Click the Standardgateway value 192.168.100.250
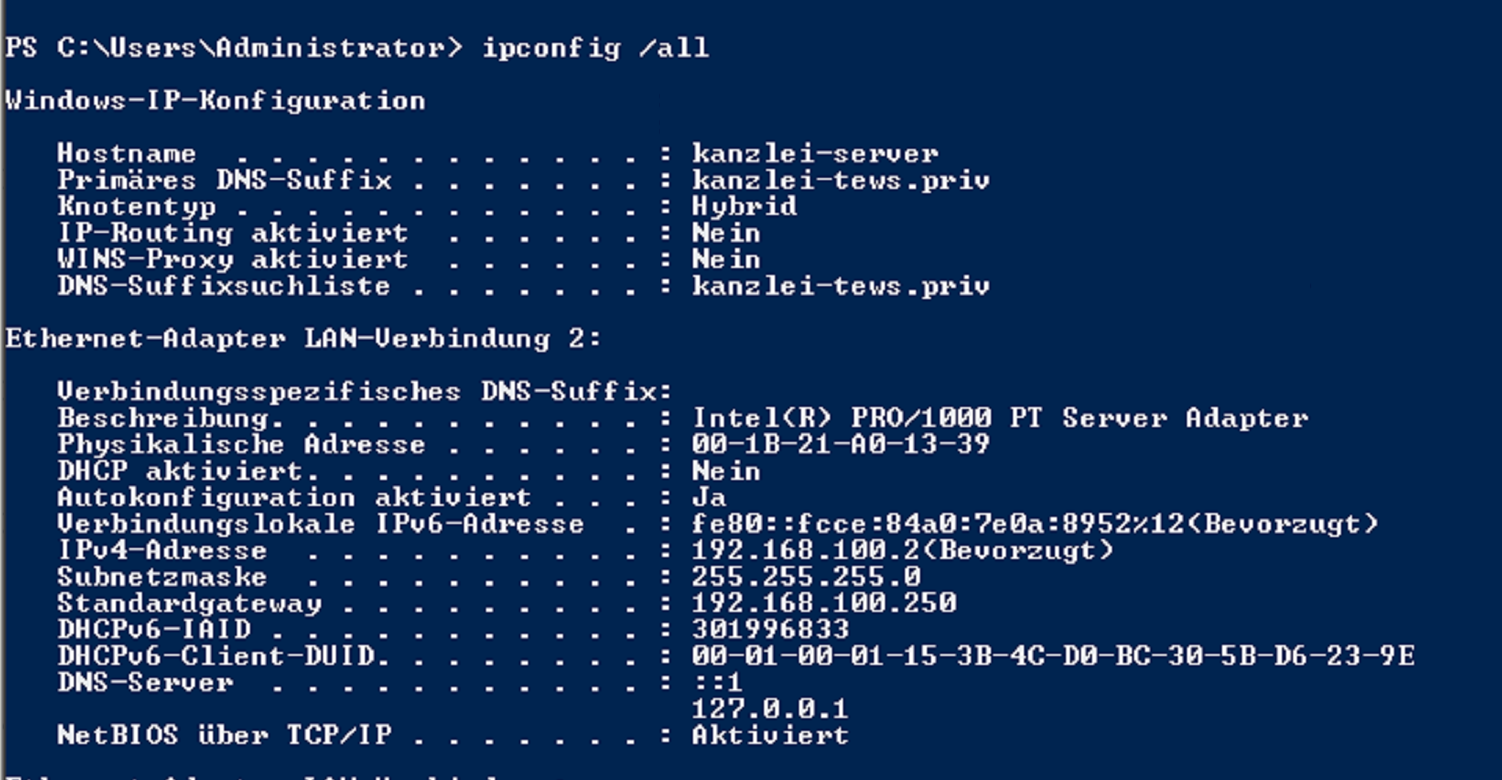 pos(823,603)
